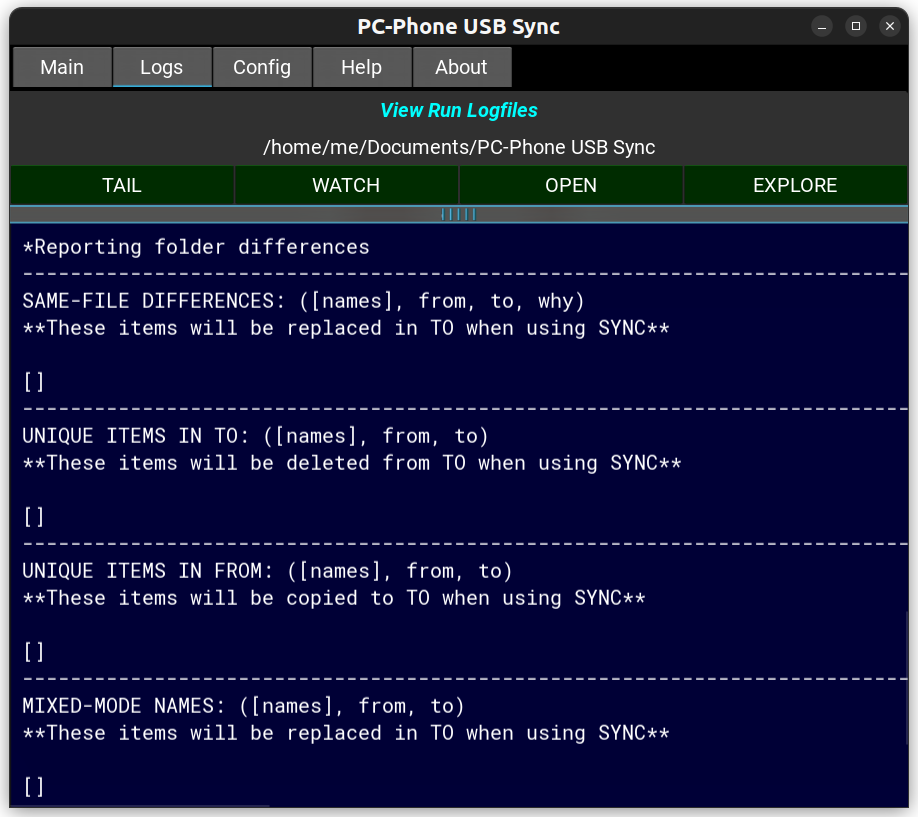918x817 pixels.
Task: Minimize the PC-Phone USB Sync window
Action: pos(821,26)
